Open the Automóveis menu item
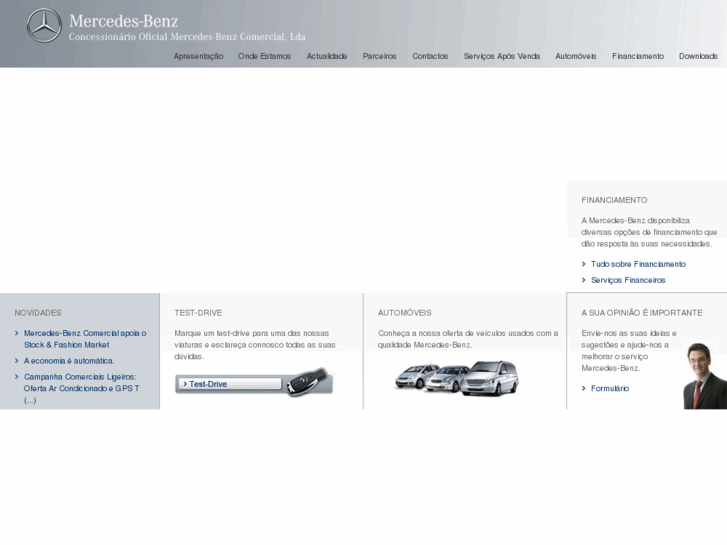This screenshot has width=727, height=545. (575, 56)
